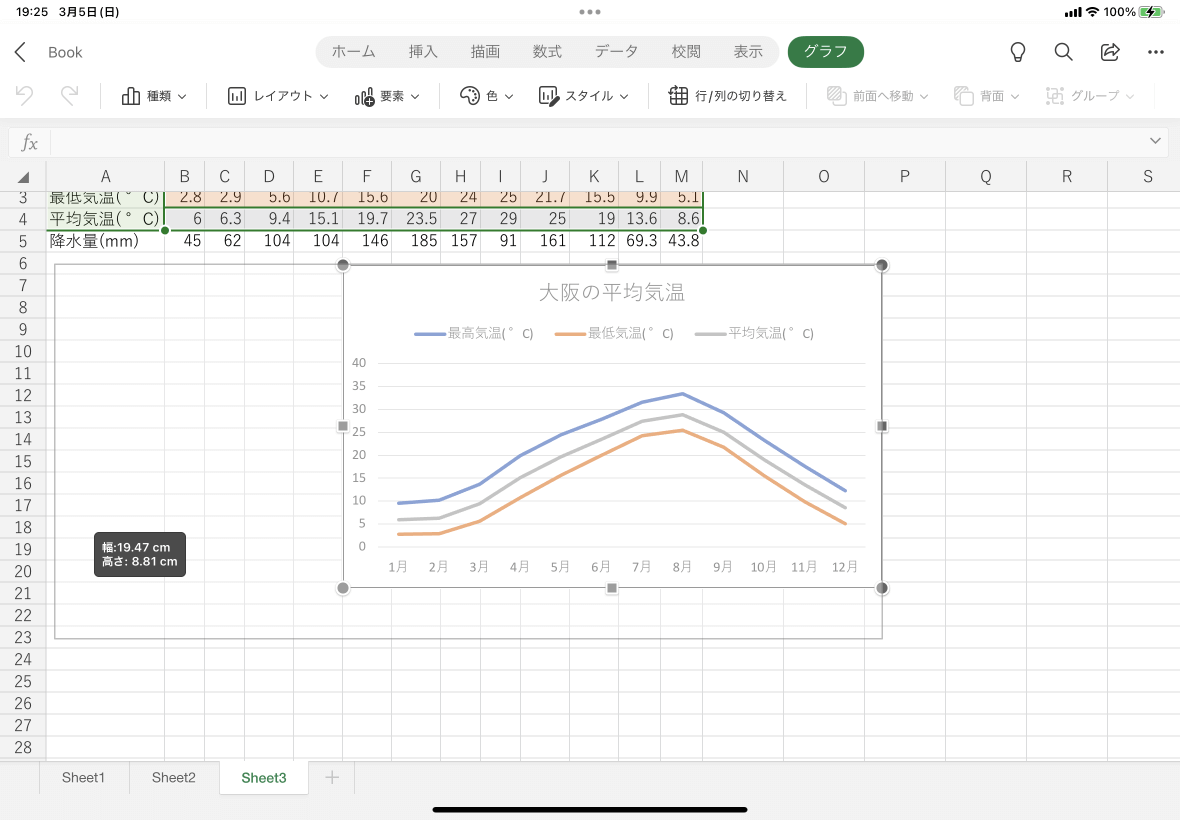This screenshot has width=1180, height=820.
Task: Select the right-middle chart handle
Action: [881, 426]
